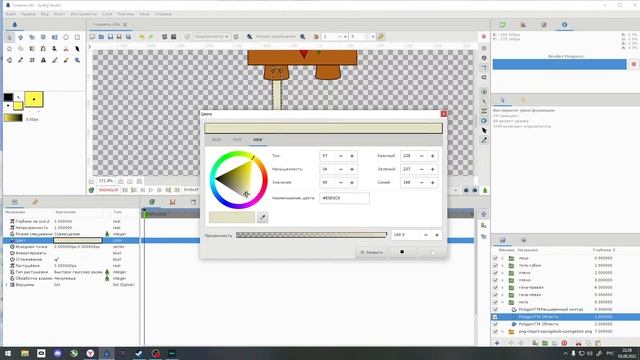Open the Файл menu
The width and height of the screenshot is (640, 360).
pyautogui.click(x=11, y=14)
